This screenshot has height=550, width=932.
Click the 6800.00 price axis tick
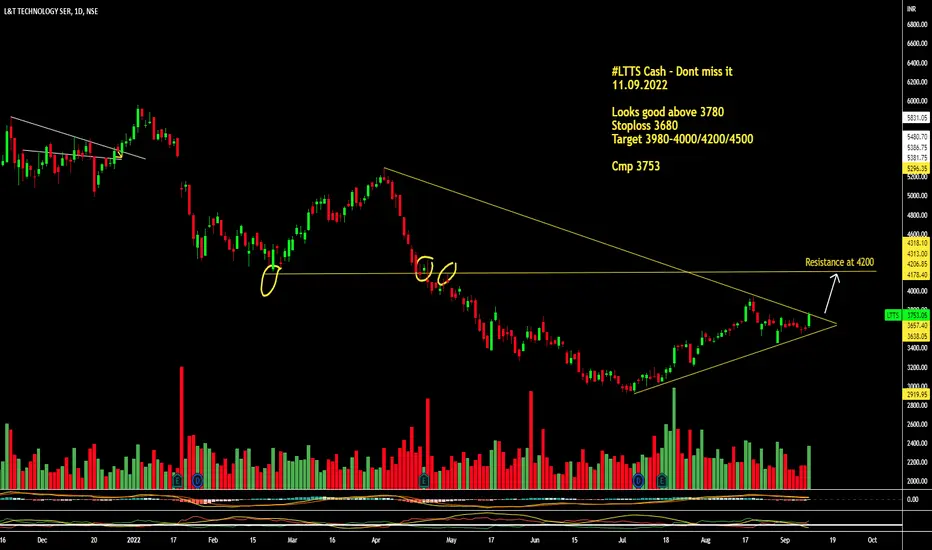[917, 24]
